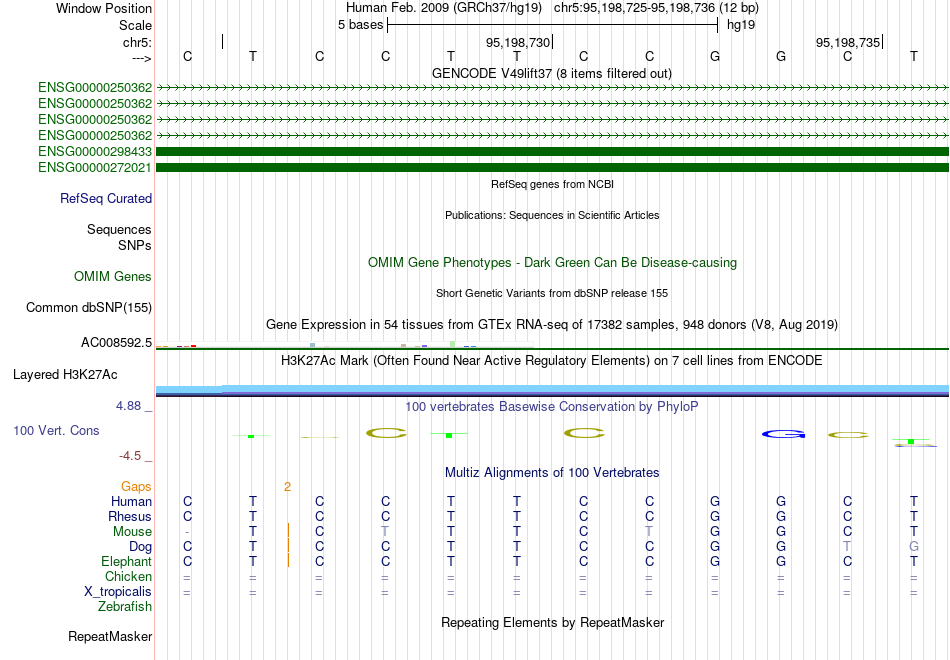Image resolution: width=950 pixels, height=660 pixels.
Task: Click the X_tropicalis species label
Action: [x=118, y=592]
